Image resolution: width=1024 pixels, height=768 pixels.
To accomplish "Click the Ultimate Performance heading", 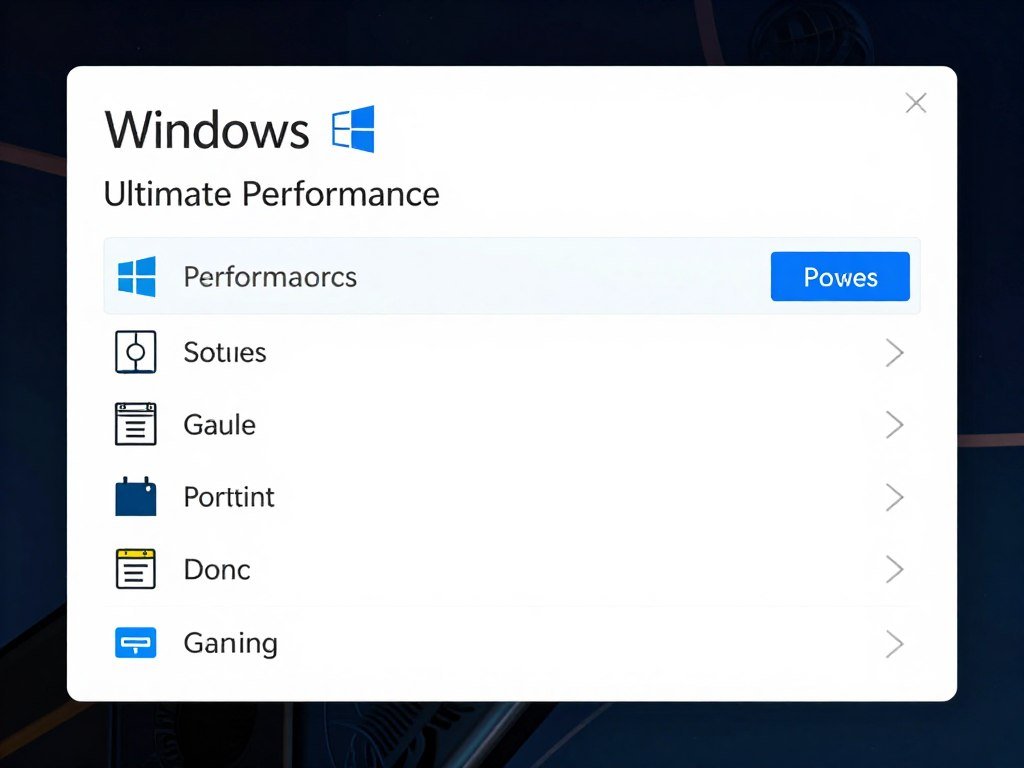I will pos(271,194).
